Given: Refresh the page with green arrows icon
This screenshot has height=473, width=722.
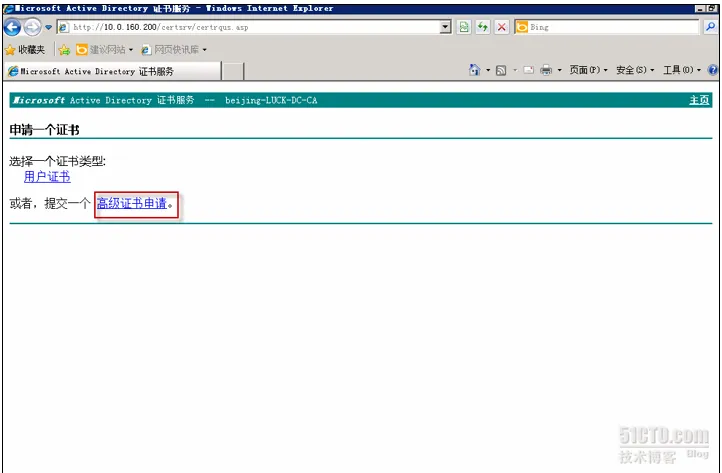Looking at the screenshot, I should (x=483, y=27).
